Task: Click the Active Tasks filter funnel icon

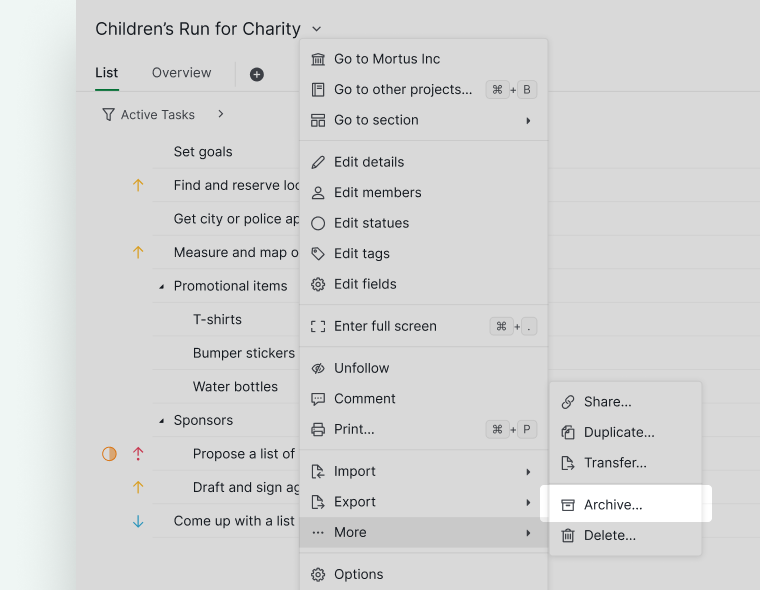Action: point(109,114)
